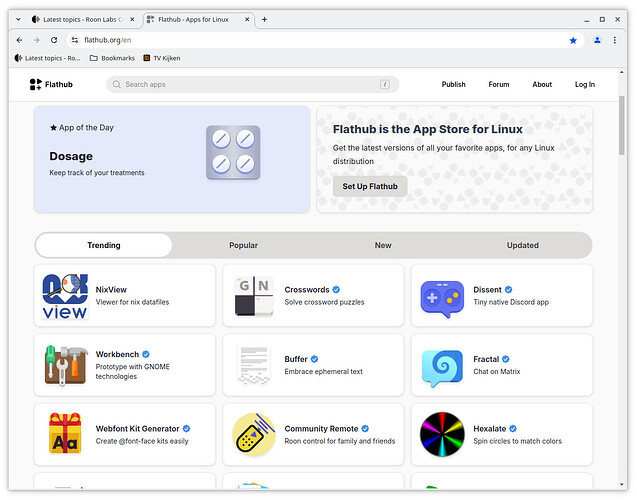Click the scrollbar down arrow
This screenshot has height=500, width=637.
click(622, 484)
